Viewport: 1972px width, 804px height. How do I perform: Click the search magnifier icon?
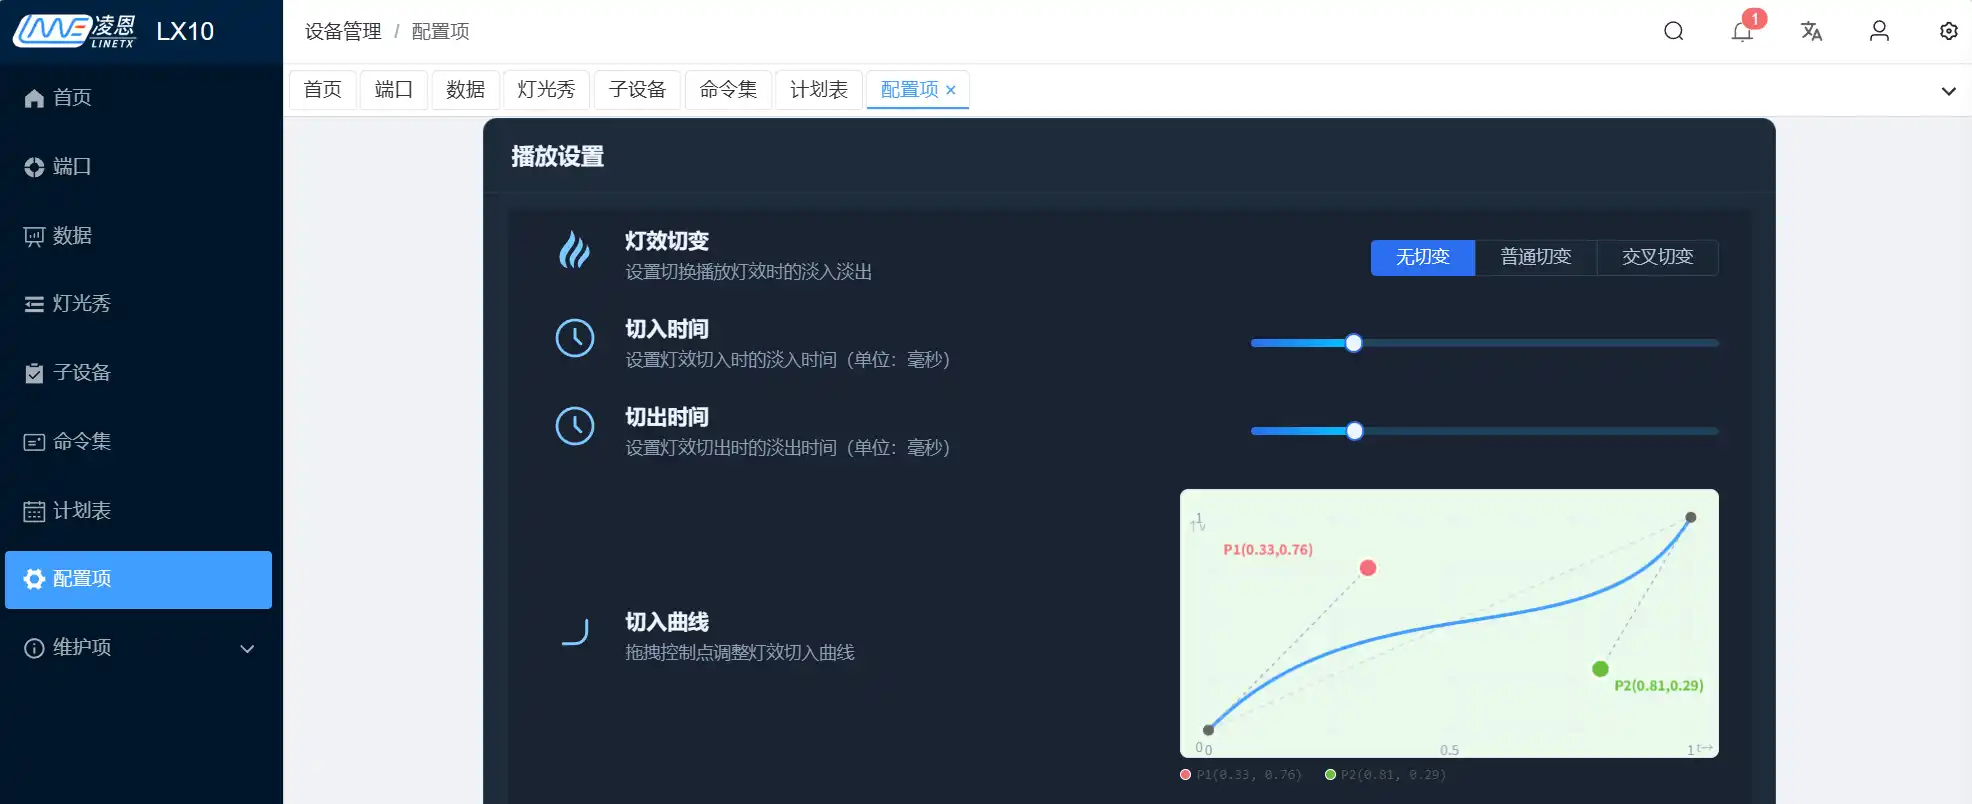(x=1674, y=31)
